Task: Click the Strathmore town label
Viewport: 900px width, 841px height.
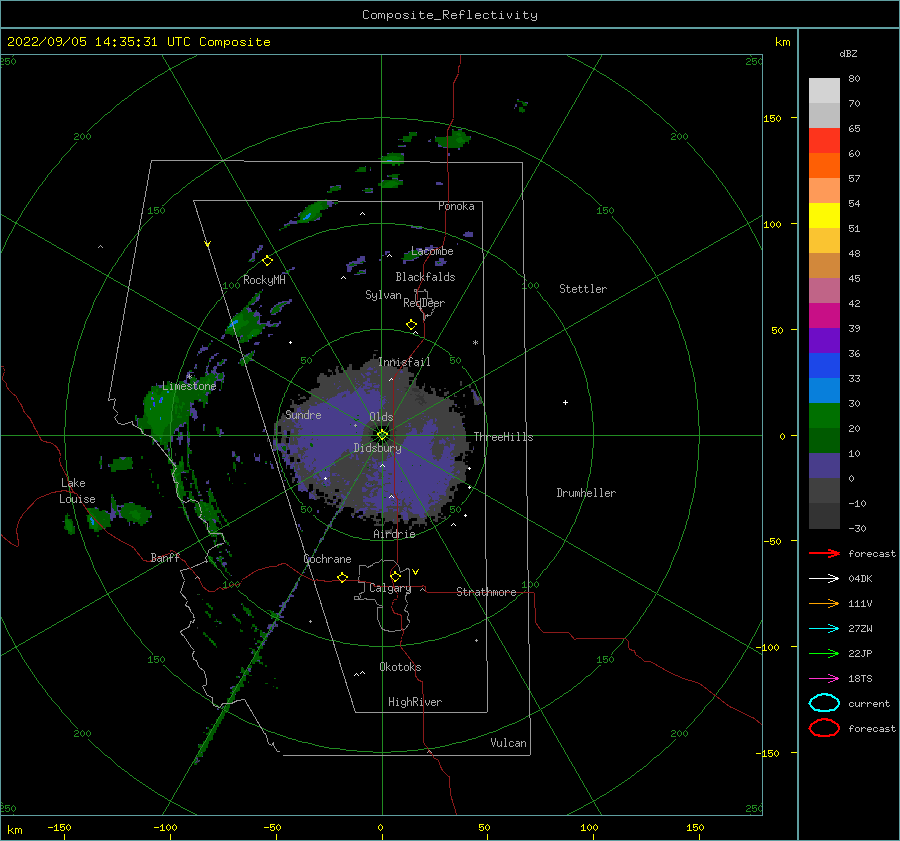Action: coord(486,592)
